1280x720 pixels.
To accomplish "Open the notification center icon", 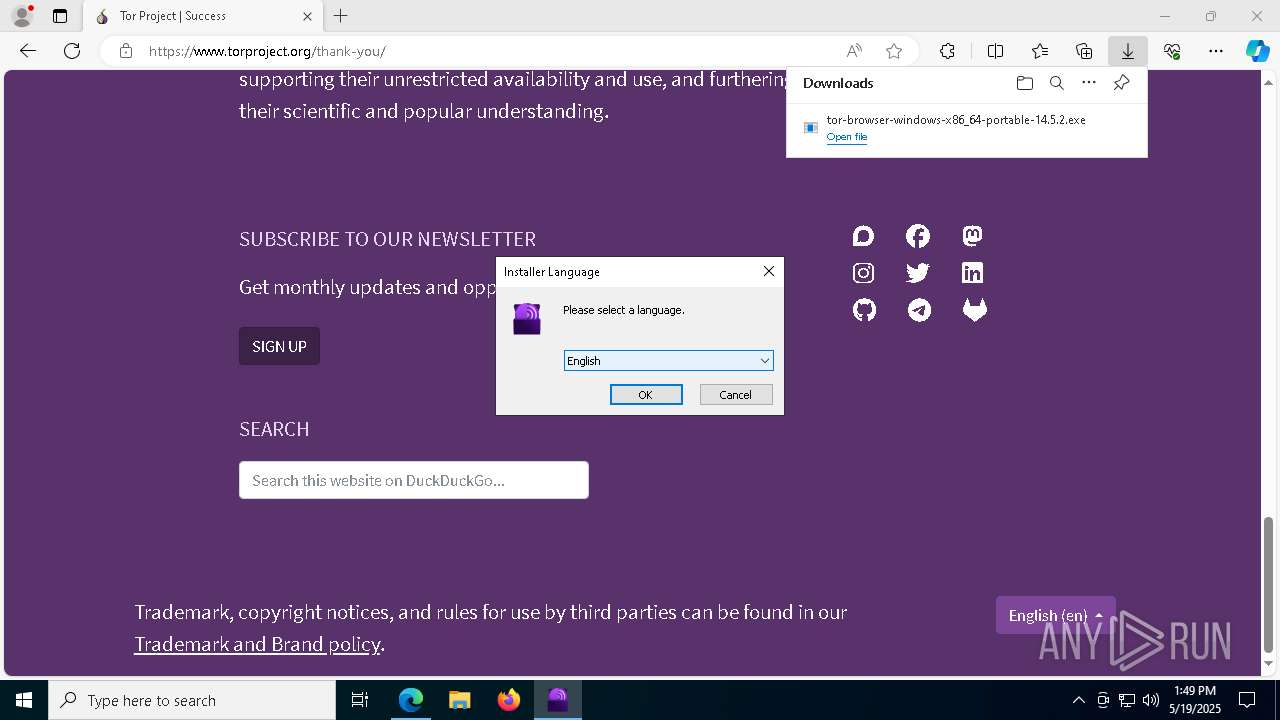I will (x=1247, y=700).
